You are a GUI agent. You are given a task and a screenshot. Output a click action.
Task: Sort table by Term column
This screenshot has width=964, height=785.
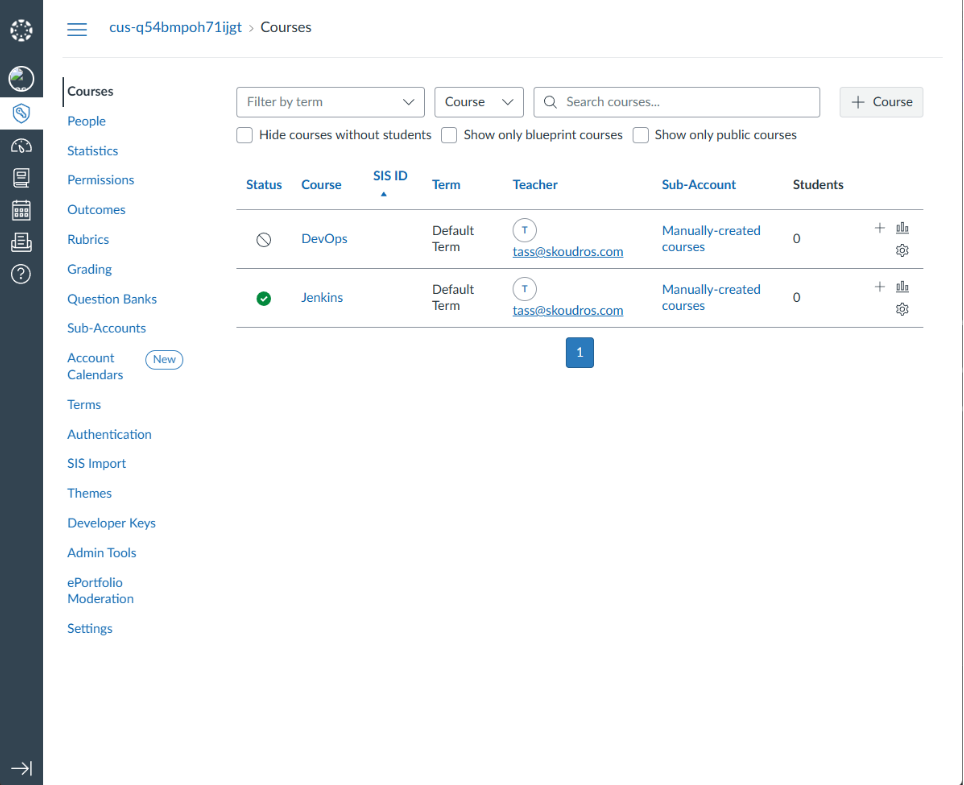point(446,185)
